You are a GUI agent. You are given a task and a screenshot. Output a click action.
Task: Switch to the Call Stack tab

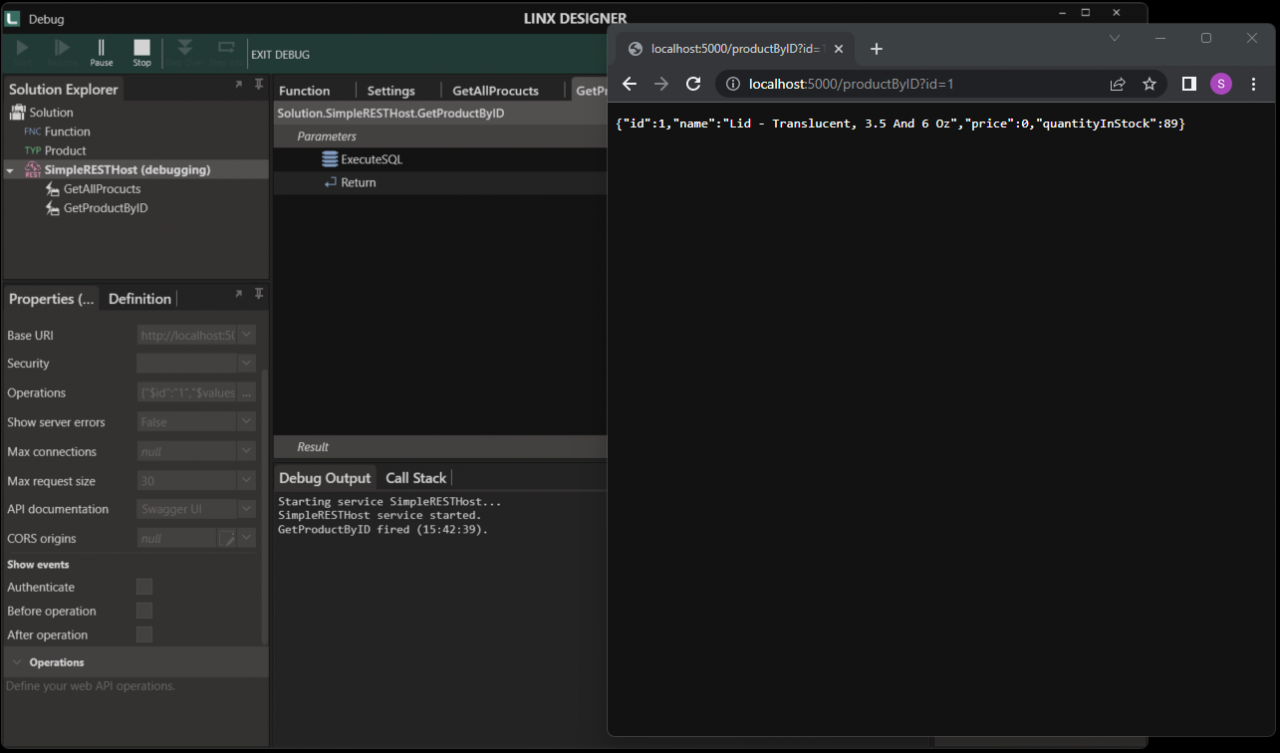coord(415,478)
